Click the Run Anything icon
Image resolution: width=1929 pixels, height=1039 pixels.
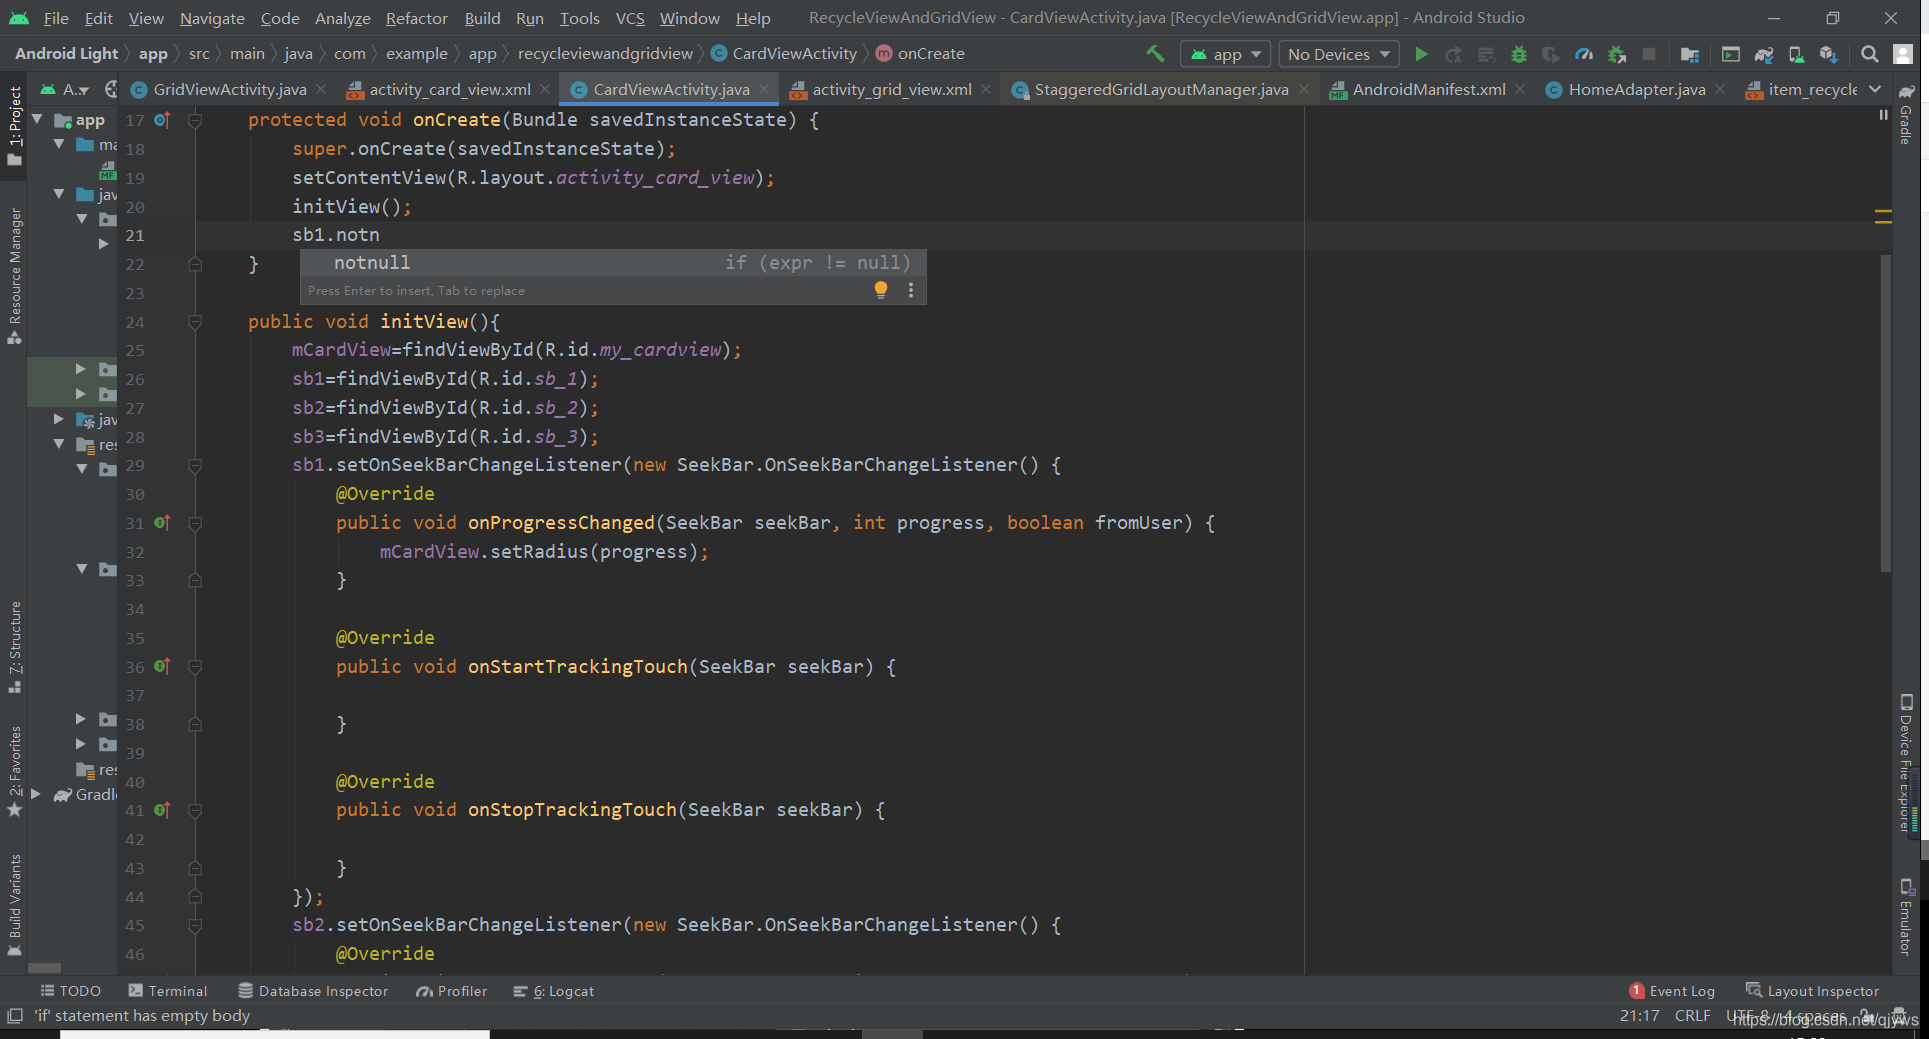pos(1731,54)
